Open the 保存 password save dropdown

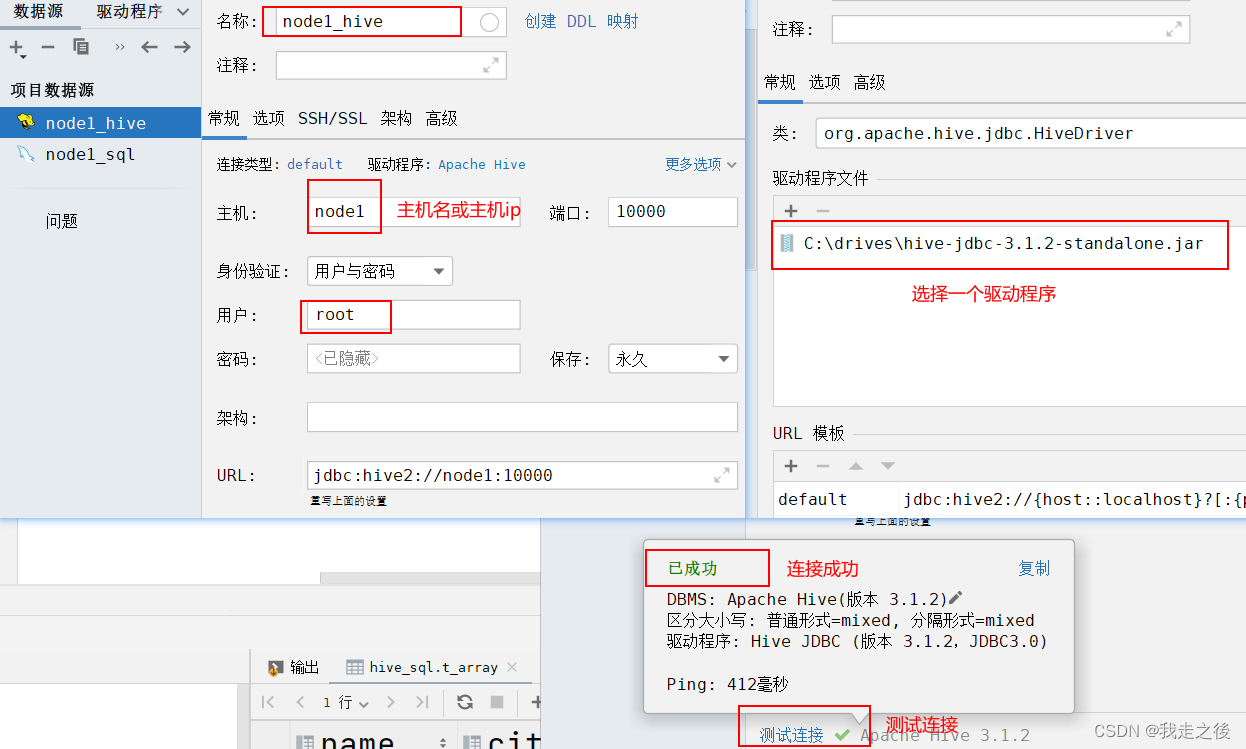coord(673,359)
